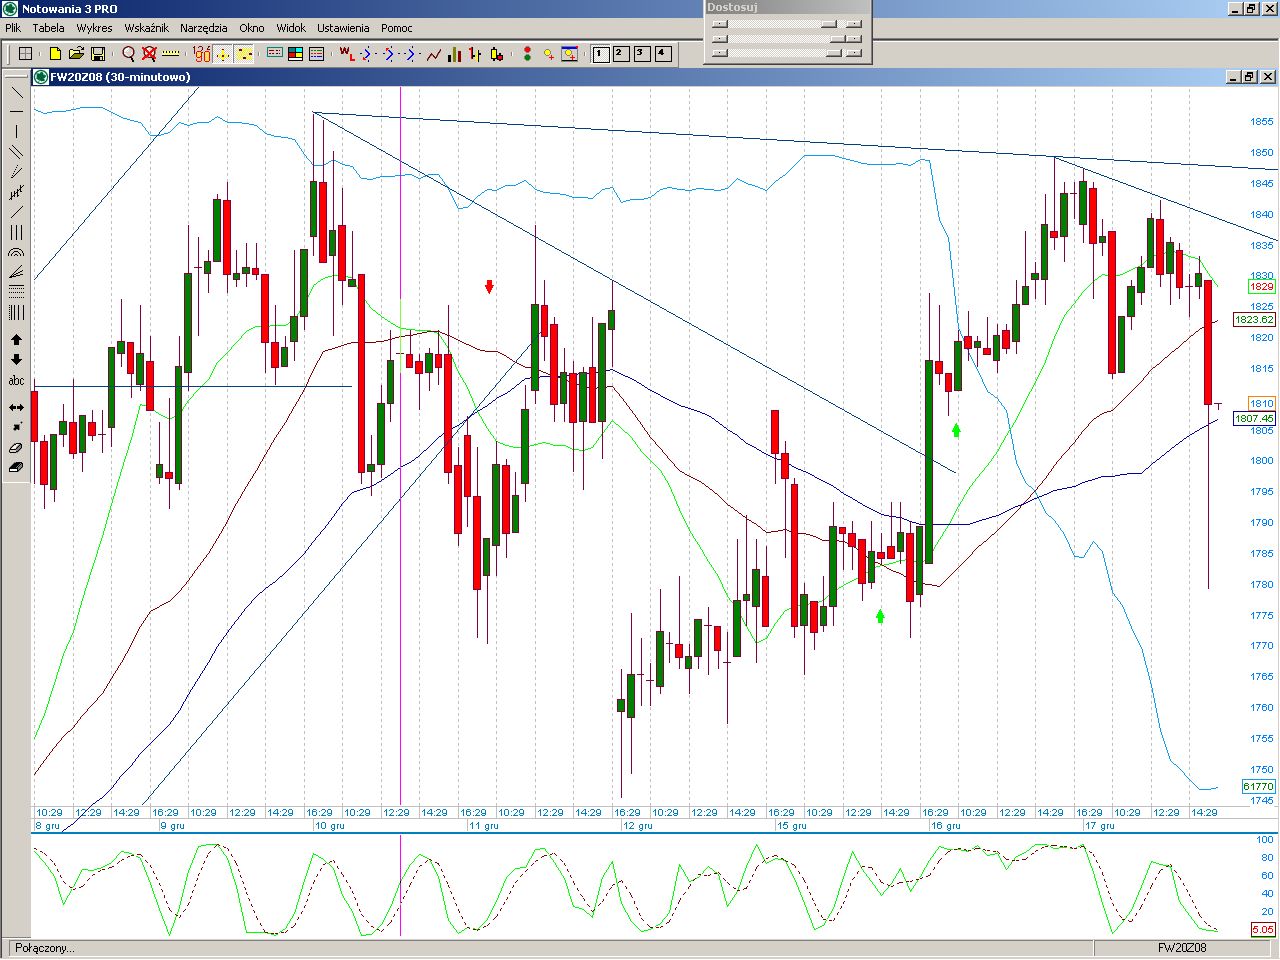
Task: Select the fan lines drawing tool
Action: 17,272
